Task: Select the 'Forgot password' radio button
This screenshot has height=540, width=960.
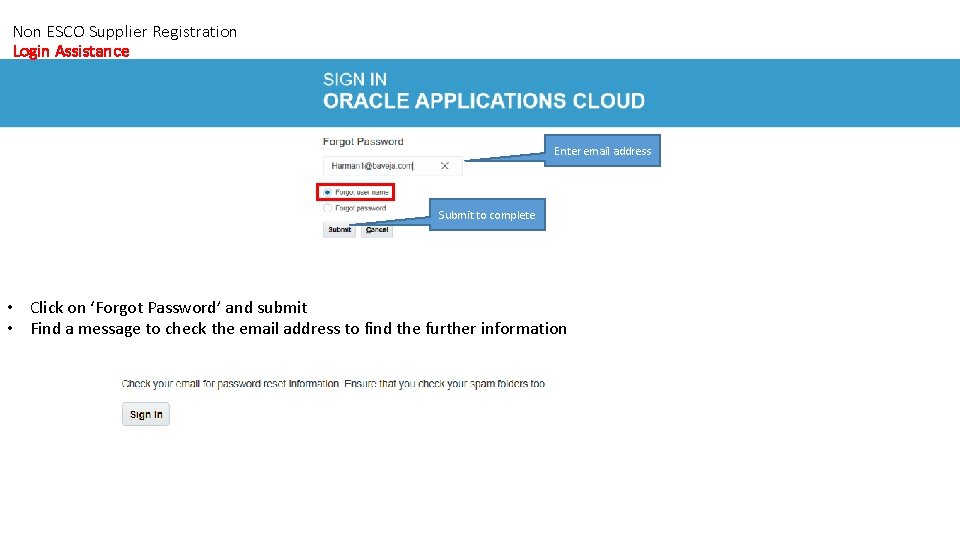Action: [328, 208]
